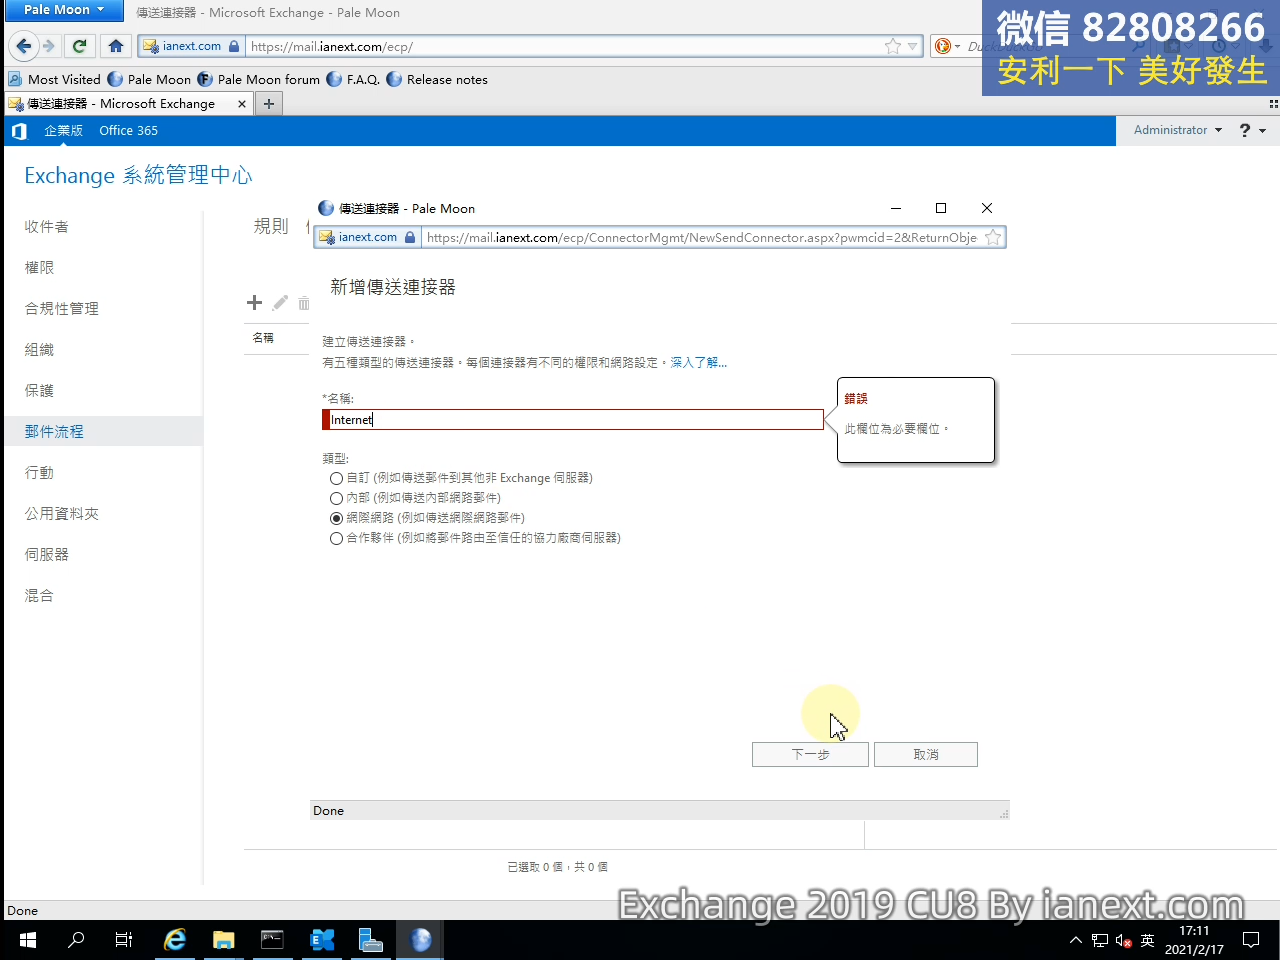Open the 權限 section in sidebar

(39, 268)
